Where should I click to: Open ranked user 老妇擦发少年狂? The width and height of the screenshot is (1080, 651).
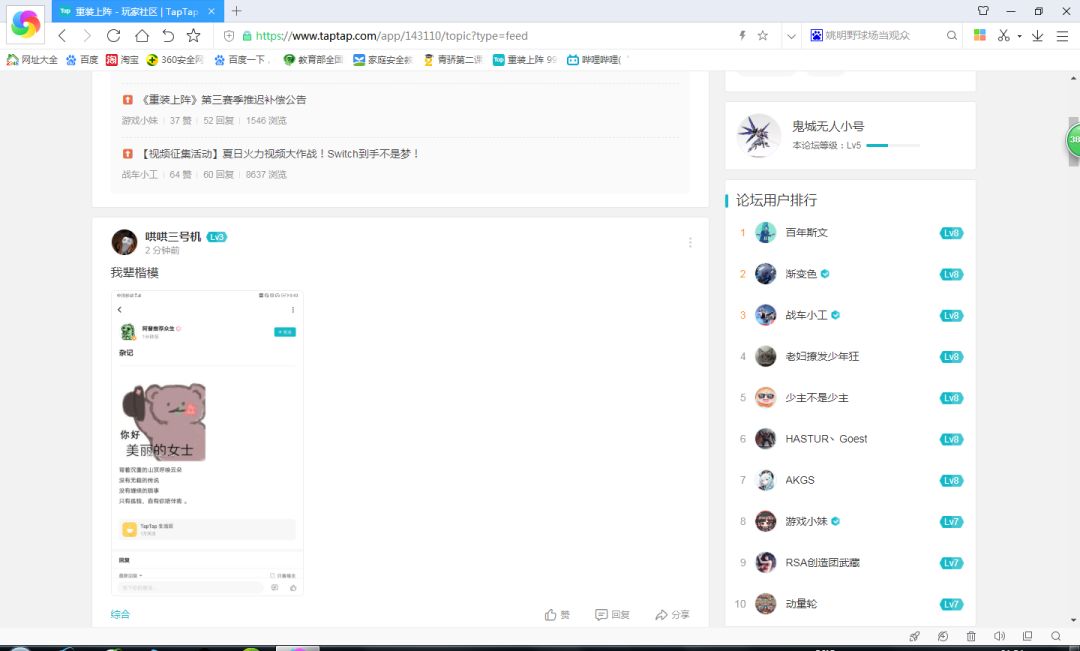click(822, 357)
